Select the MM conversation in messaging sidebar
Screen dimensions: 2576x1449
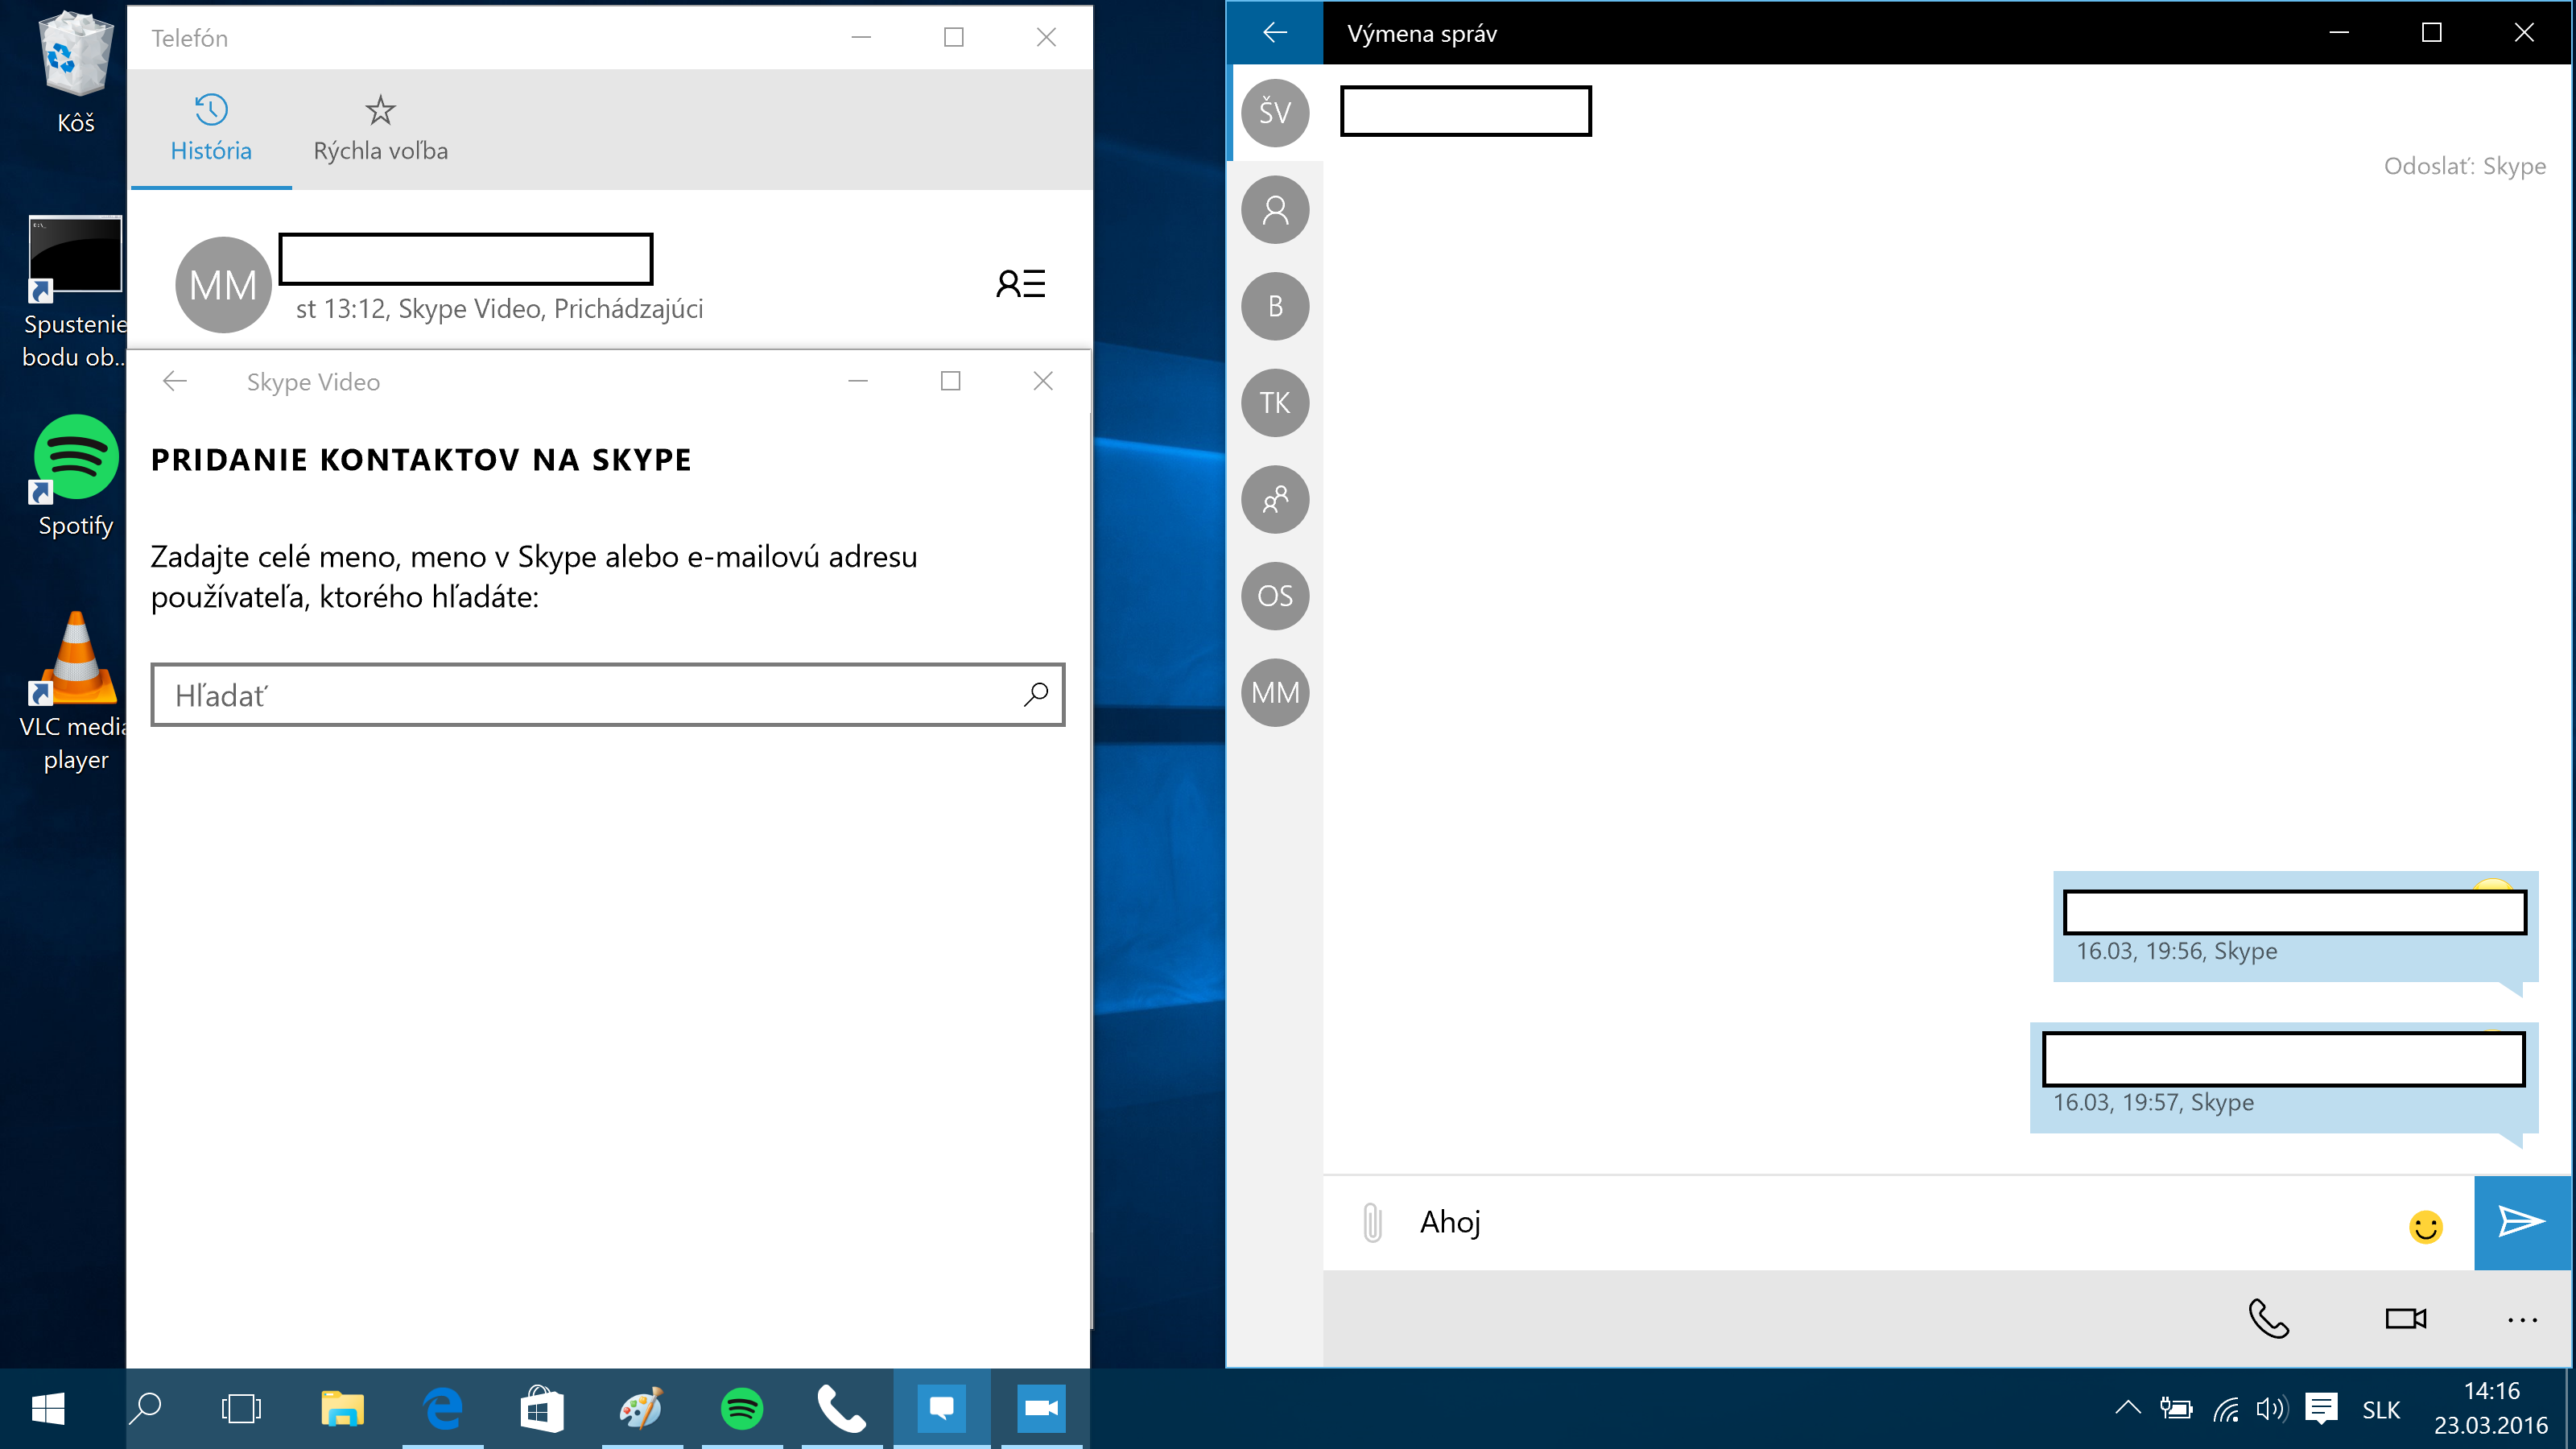1275,692
